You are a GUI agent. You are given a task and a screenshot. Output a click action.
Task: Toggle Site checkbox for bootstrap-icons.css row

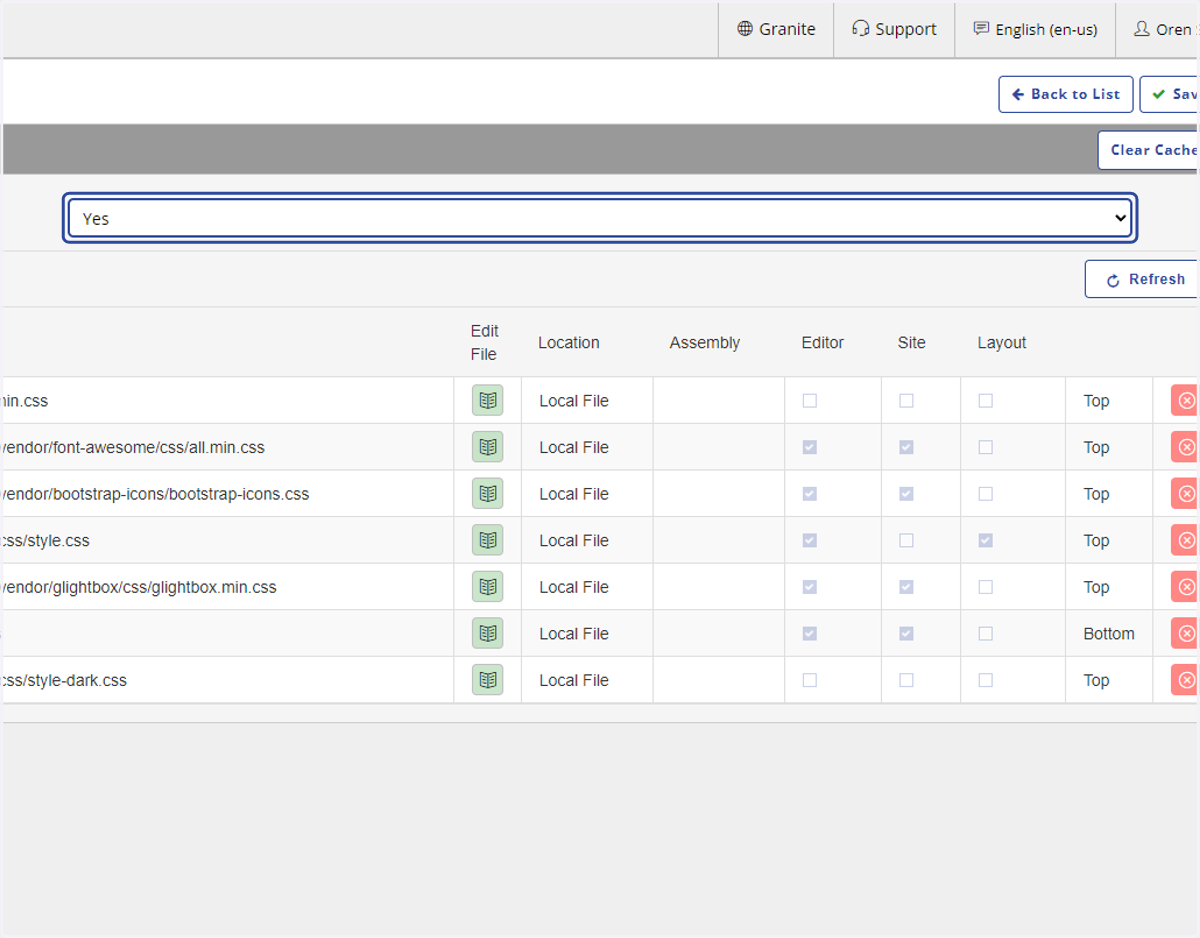point(906,493)
